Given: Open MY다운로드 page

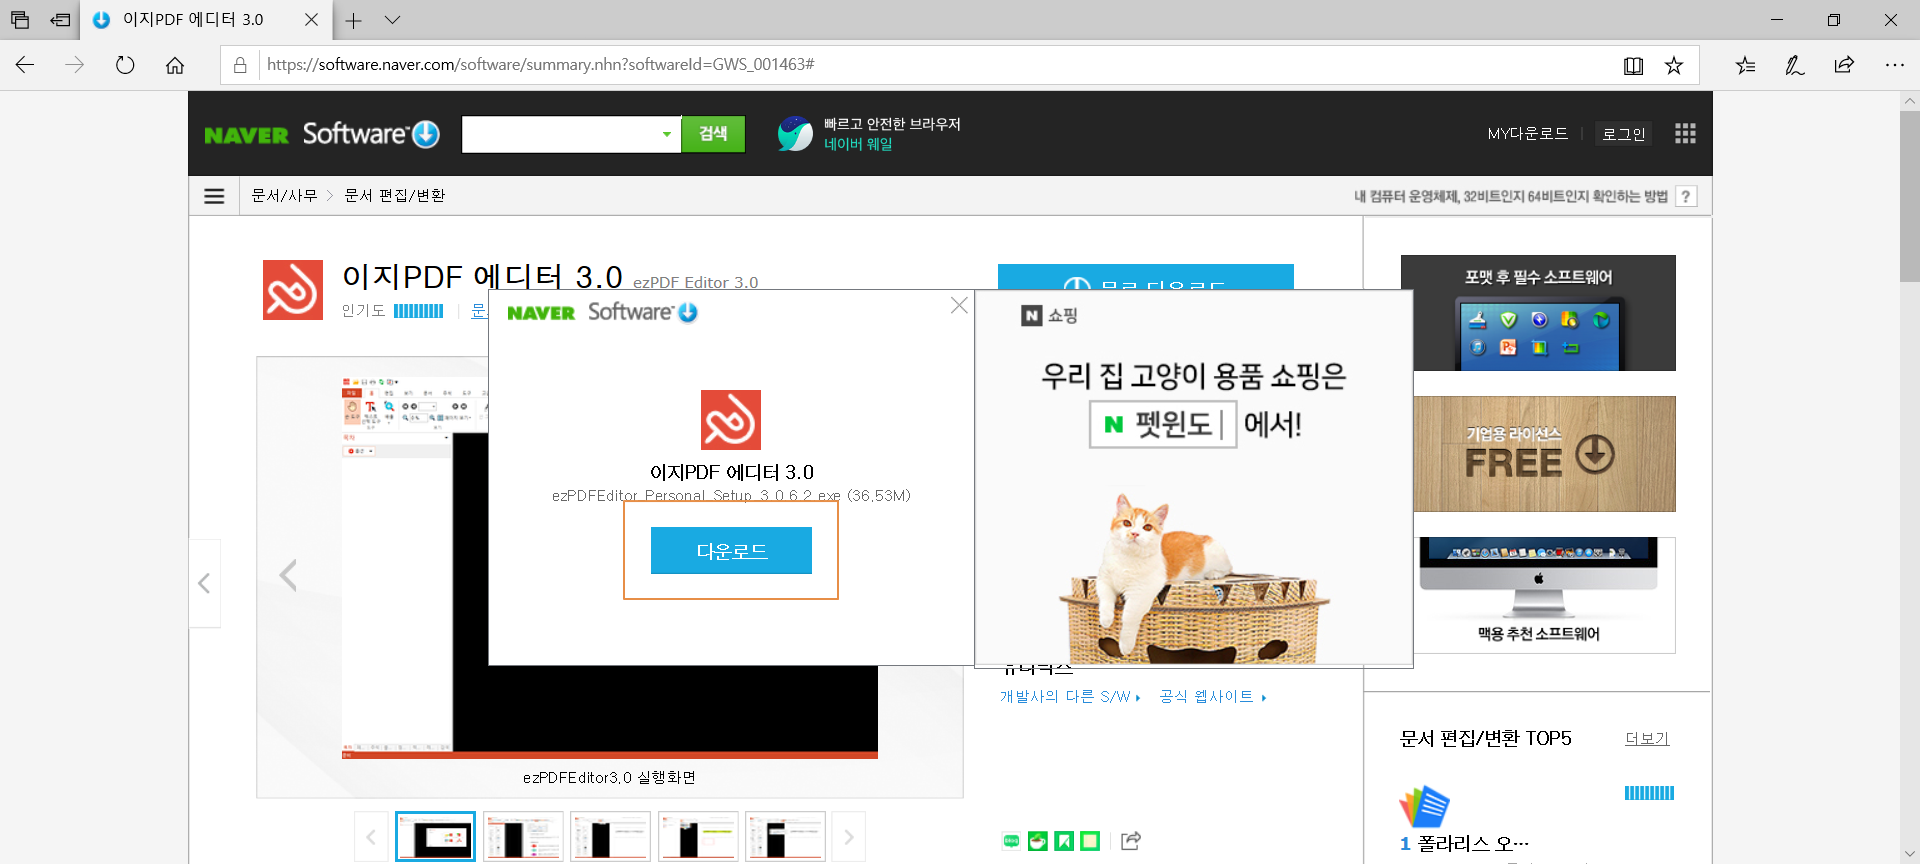Looking at the screenshot, I should tap(1527, 134).
